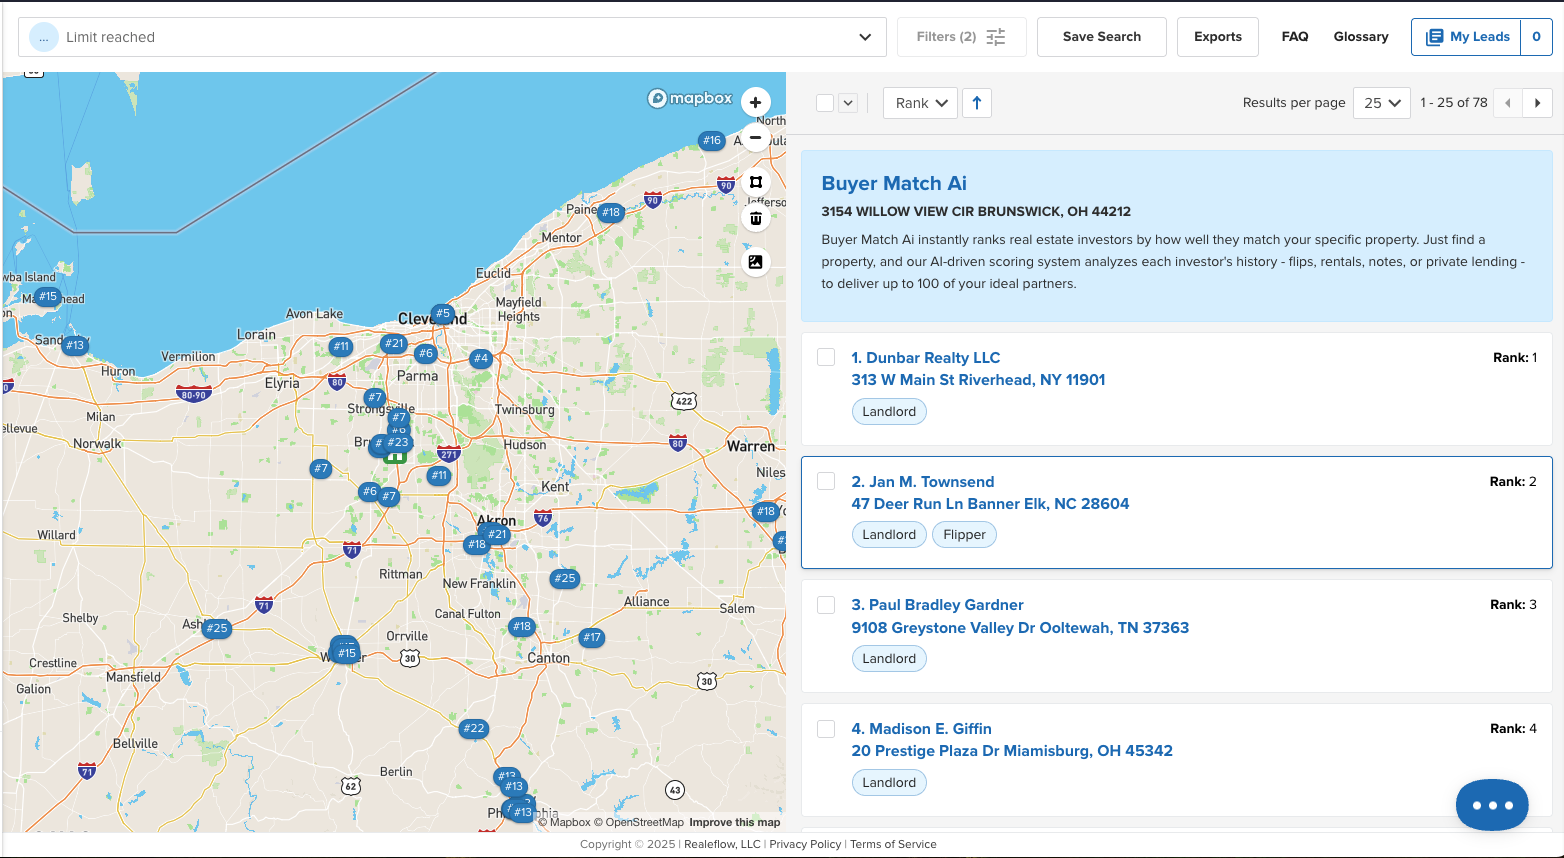The width and height of the screenshot is (1564, 858).
Task: Open the Rank sort dropdown
Action: pyautogui.click(x=921, y=103)
